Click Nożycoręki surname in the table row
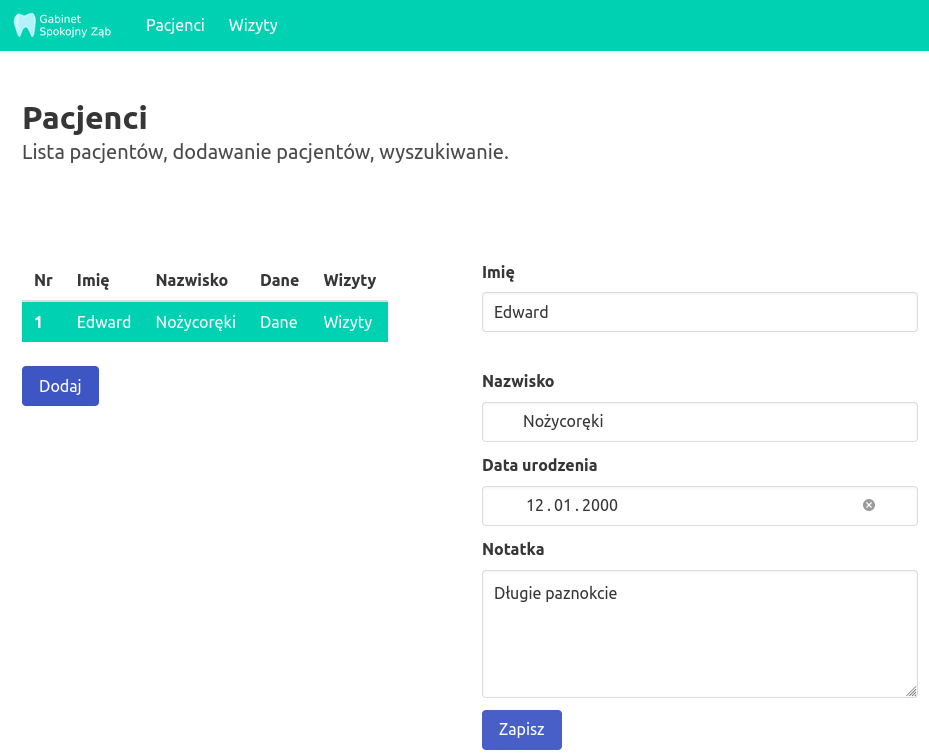 (x=196, y=322)
